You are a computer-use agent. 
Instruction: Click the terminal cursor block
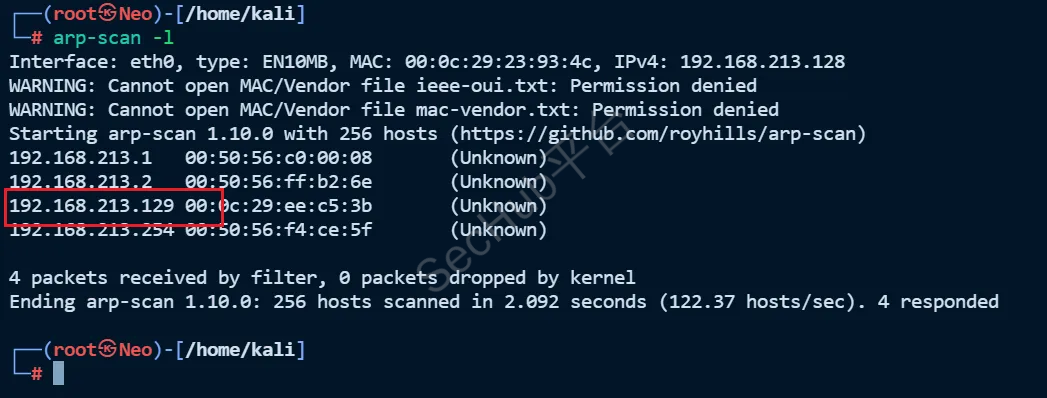(58, 373)
